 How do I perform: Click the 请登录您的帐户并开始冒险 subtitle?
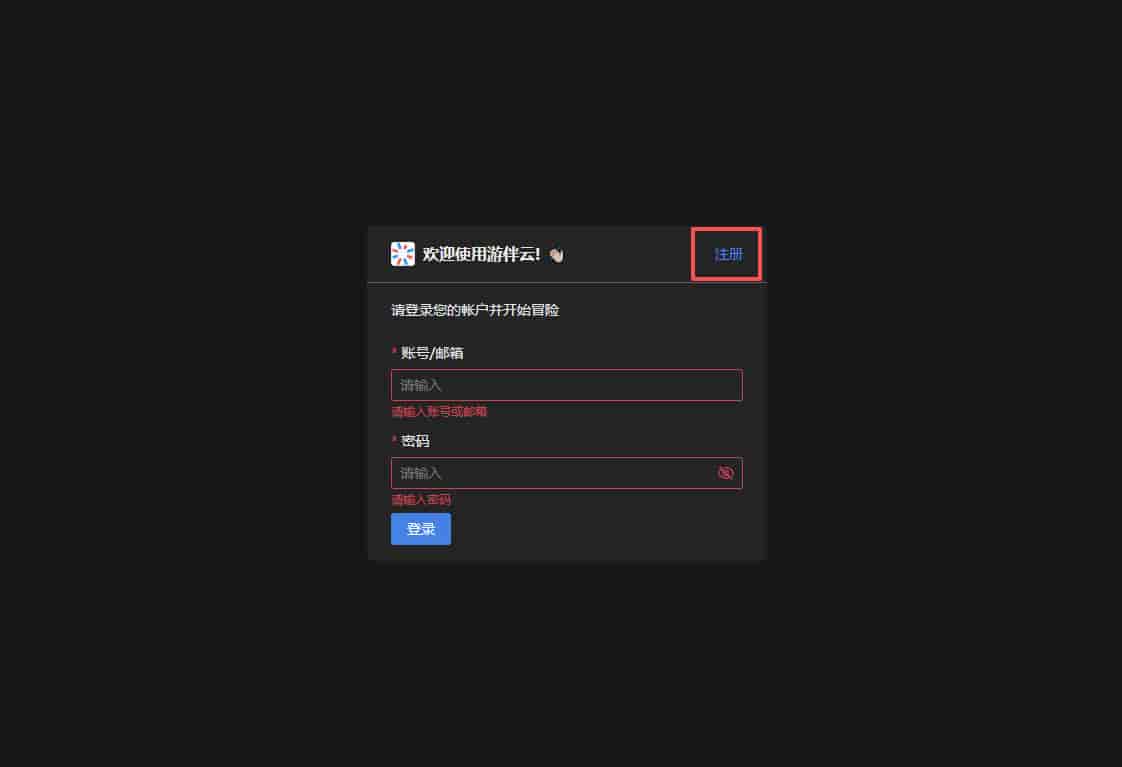[x=475, y=310]
